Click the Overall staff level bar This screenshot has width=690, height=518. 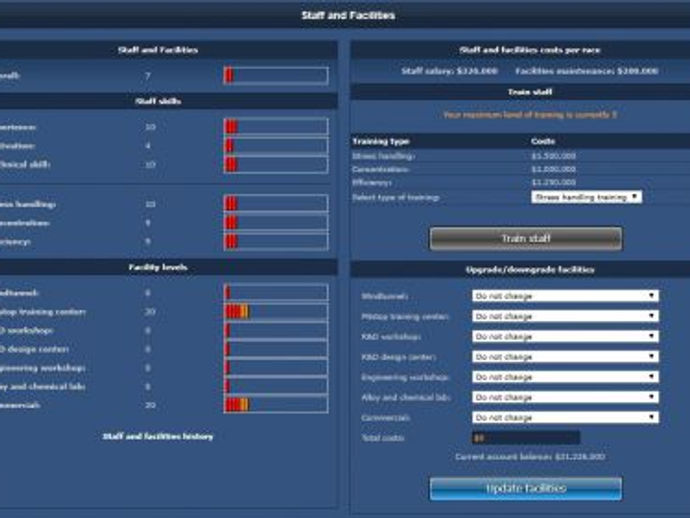[x=276, y=76]
